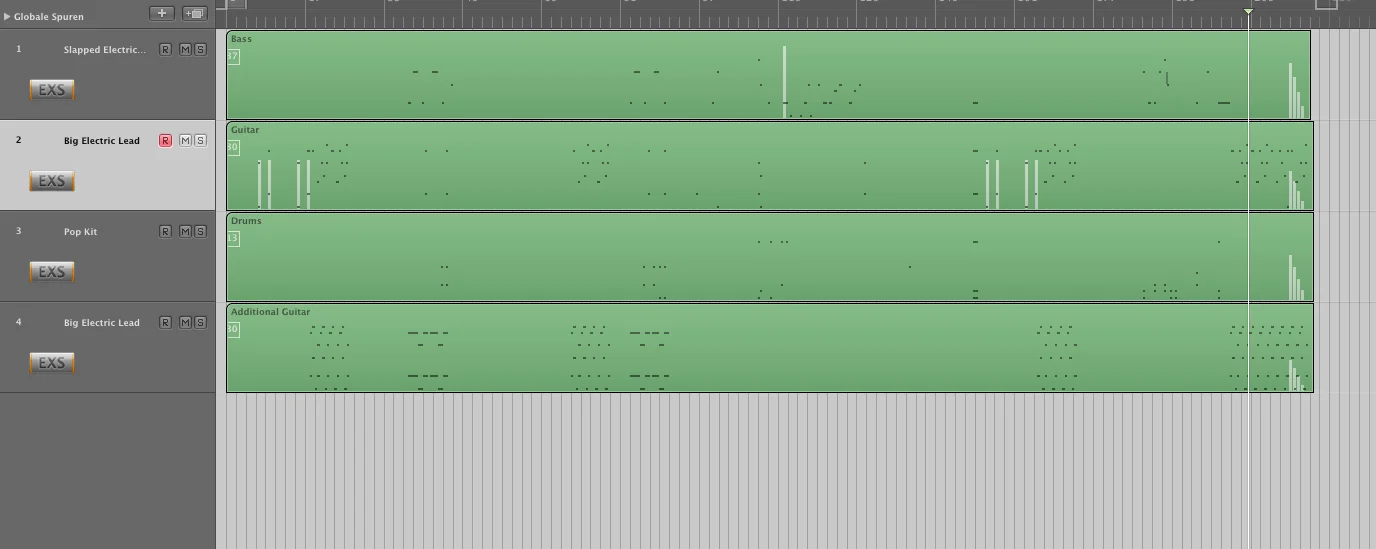Select the Drums MIDI region
This screenshot has width=1376, height=549.
coord(769,257)
